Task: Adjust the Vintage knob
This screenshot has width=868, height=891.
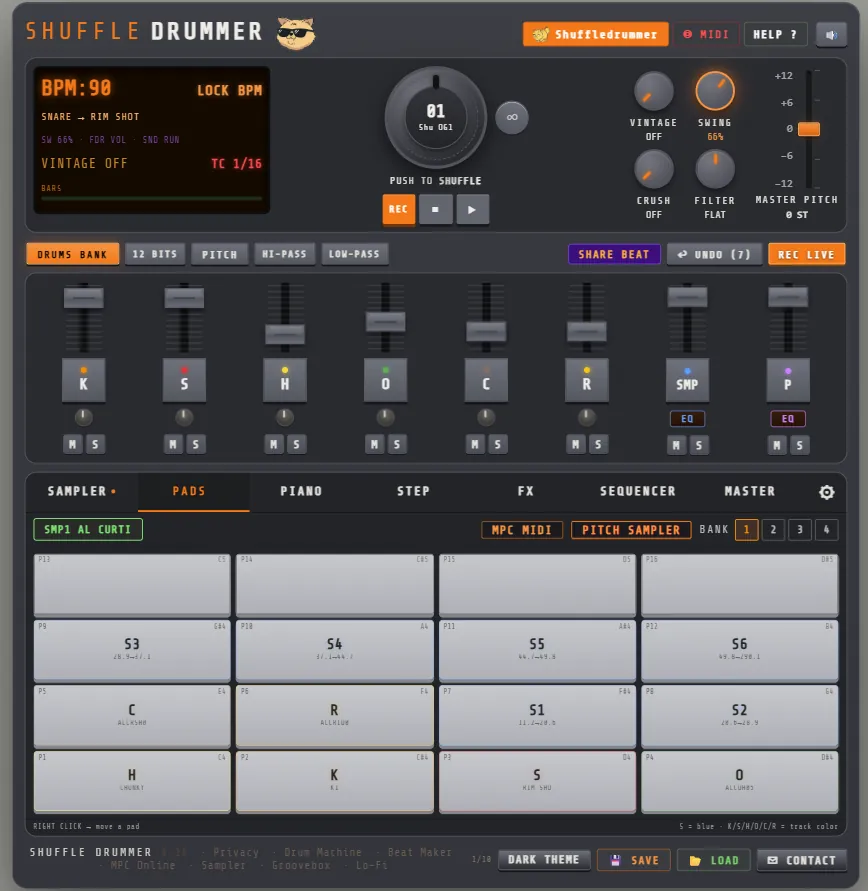Action: coord(653,91)
